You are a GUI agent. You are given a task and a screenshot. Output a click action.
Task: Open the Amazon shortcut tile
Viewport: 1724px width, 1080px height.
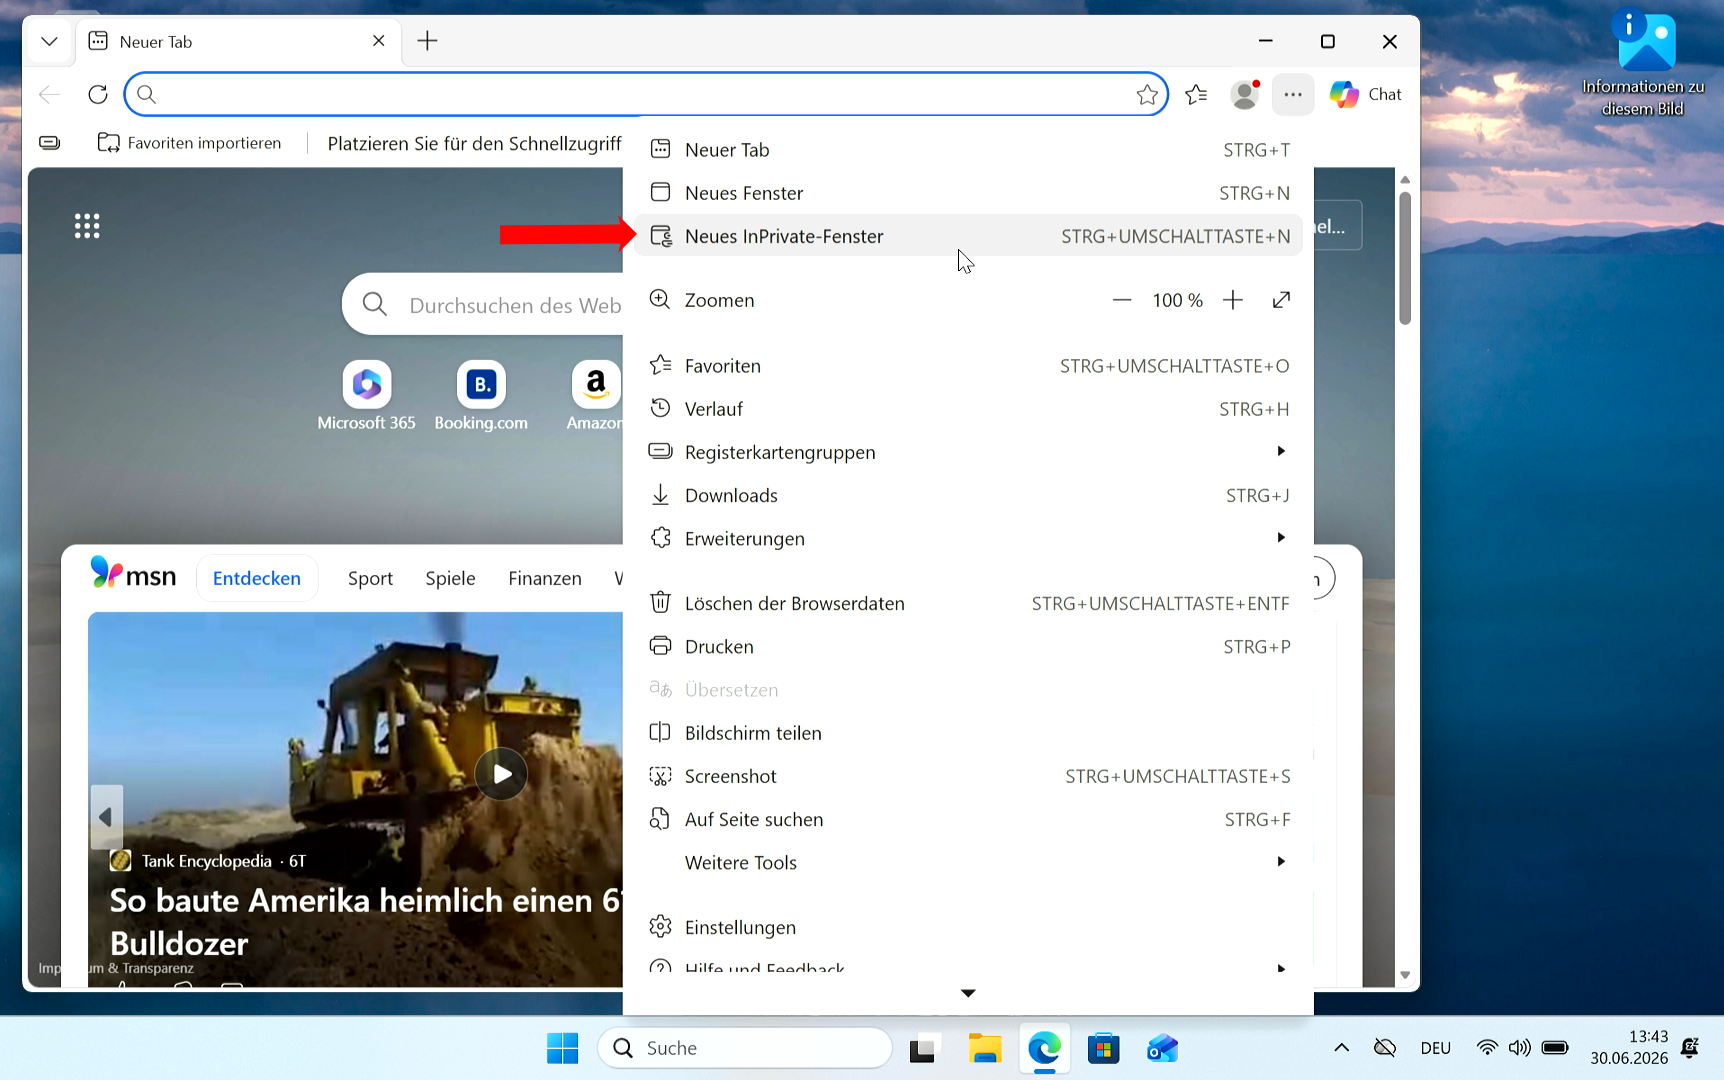595,396
